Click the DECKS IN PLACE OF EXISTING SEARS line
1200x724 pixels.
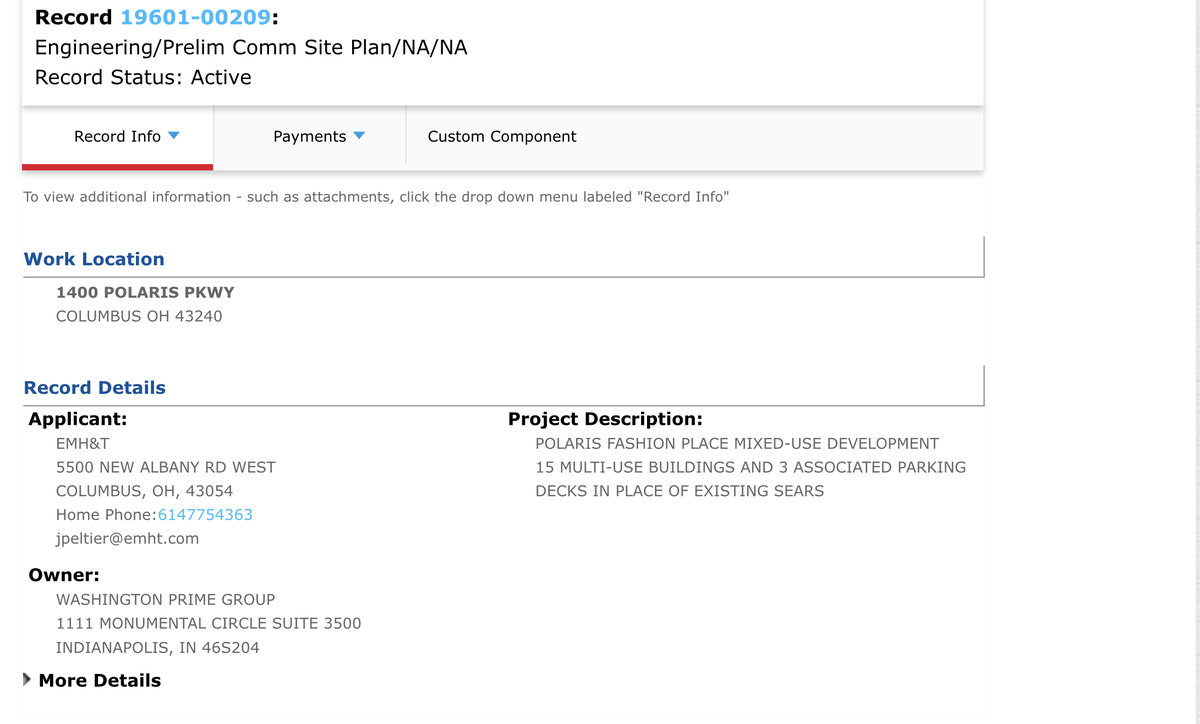pos(680,491)
